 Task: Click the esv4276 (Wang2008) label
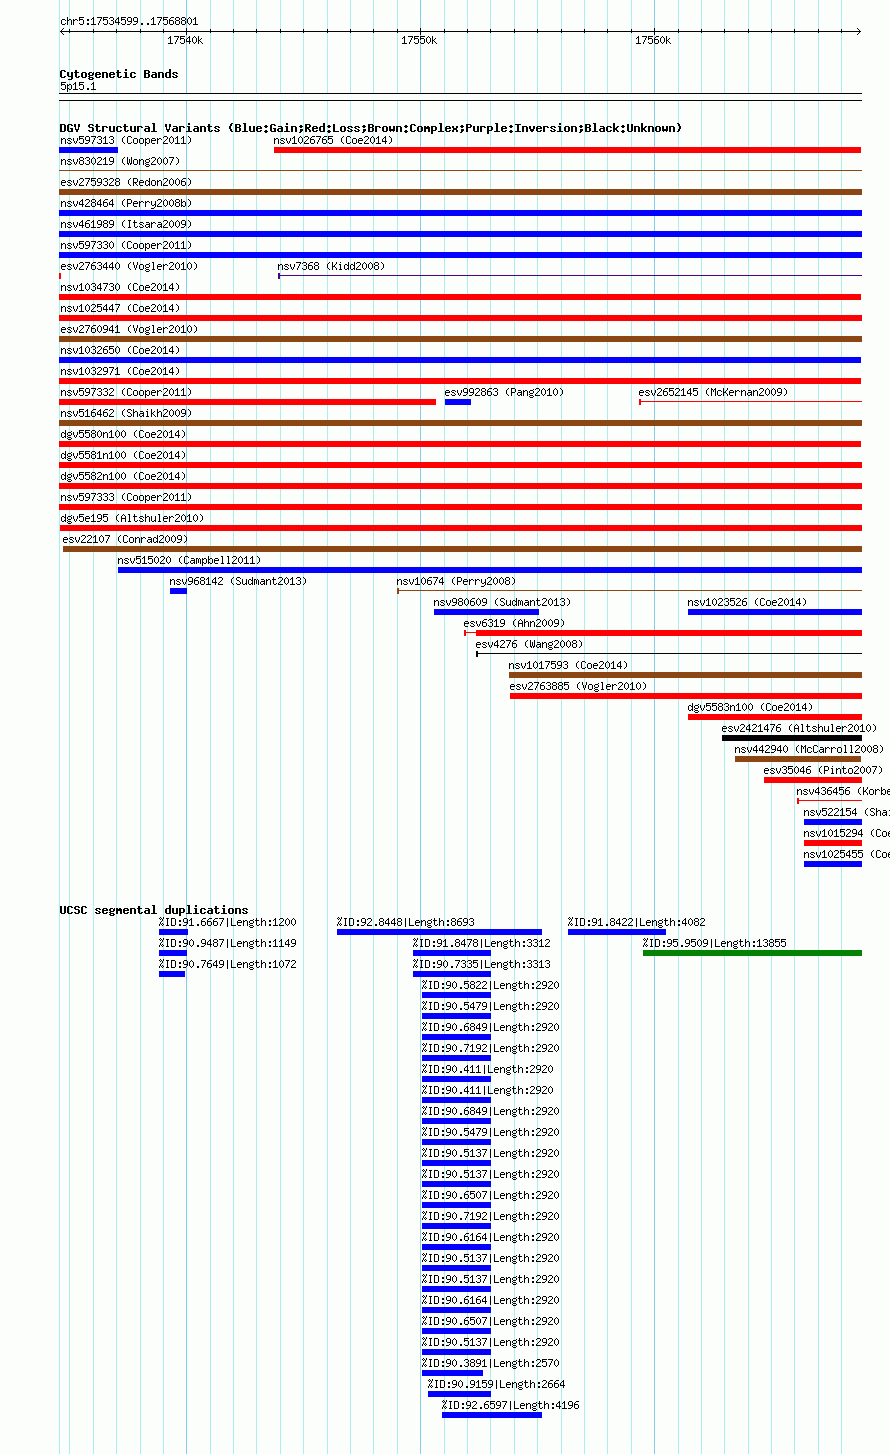530,645
